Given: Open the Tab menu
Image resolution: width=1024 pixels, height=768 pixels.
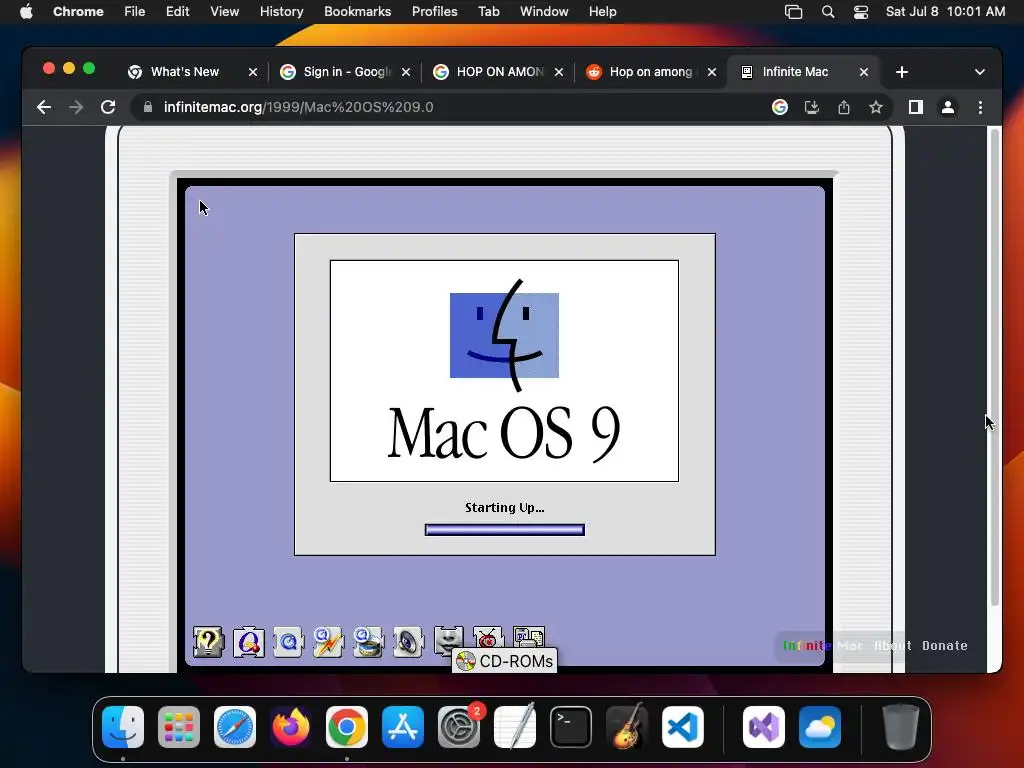Looking at the screenshot, I should (x=488, y=12).
